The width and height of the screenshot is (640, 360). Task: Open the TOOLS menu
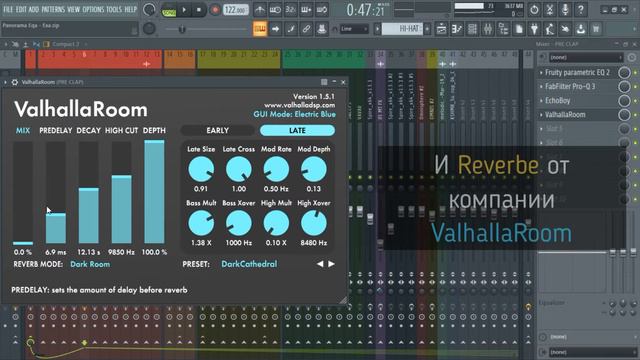coord(114,9)
